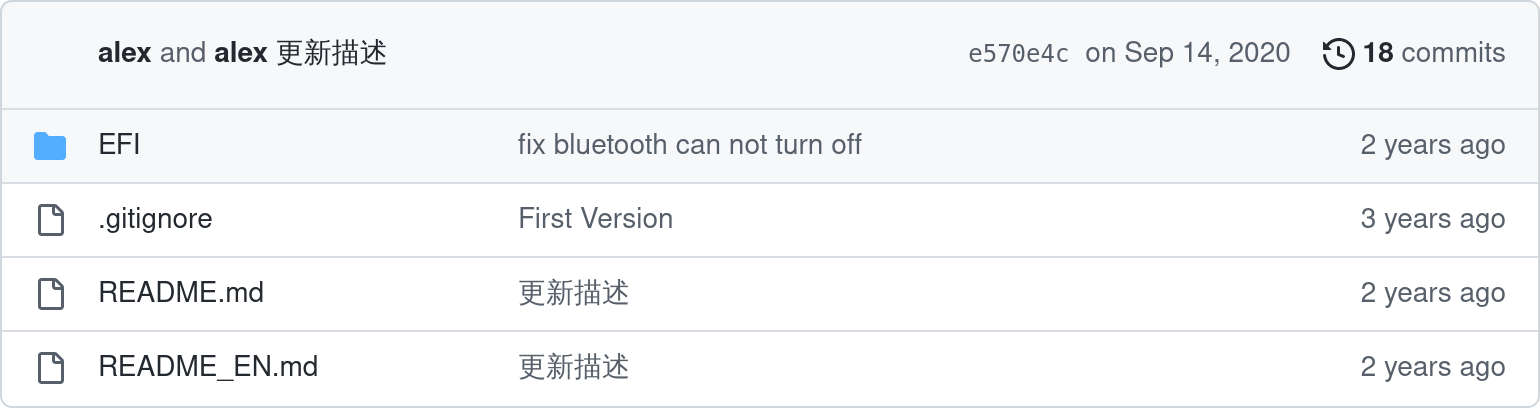View the 18 commits history
Viewport: 1540px width, 410px height.
point(1433,53)
